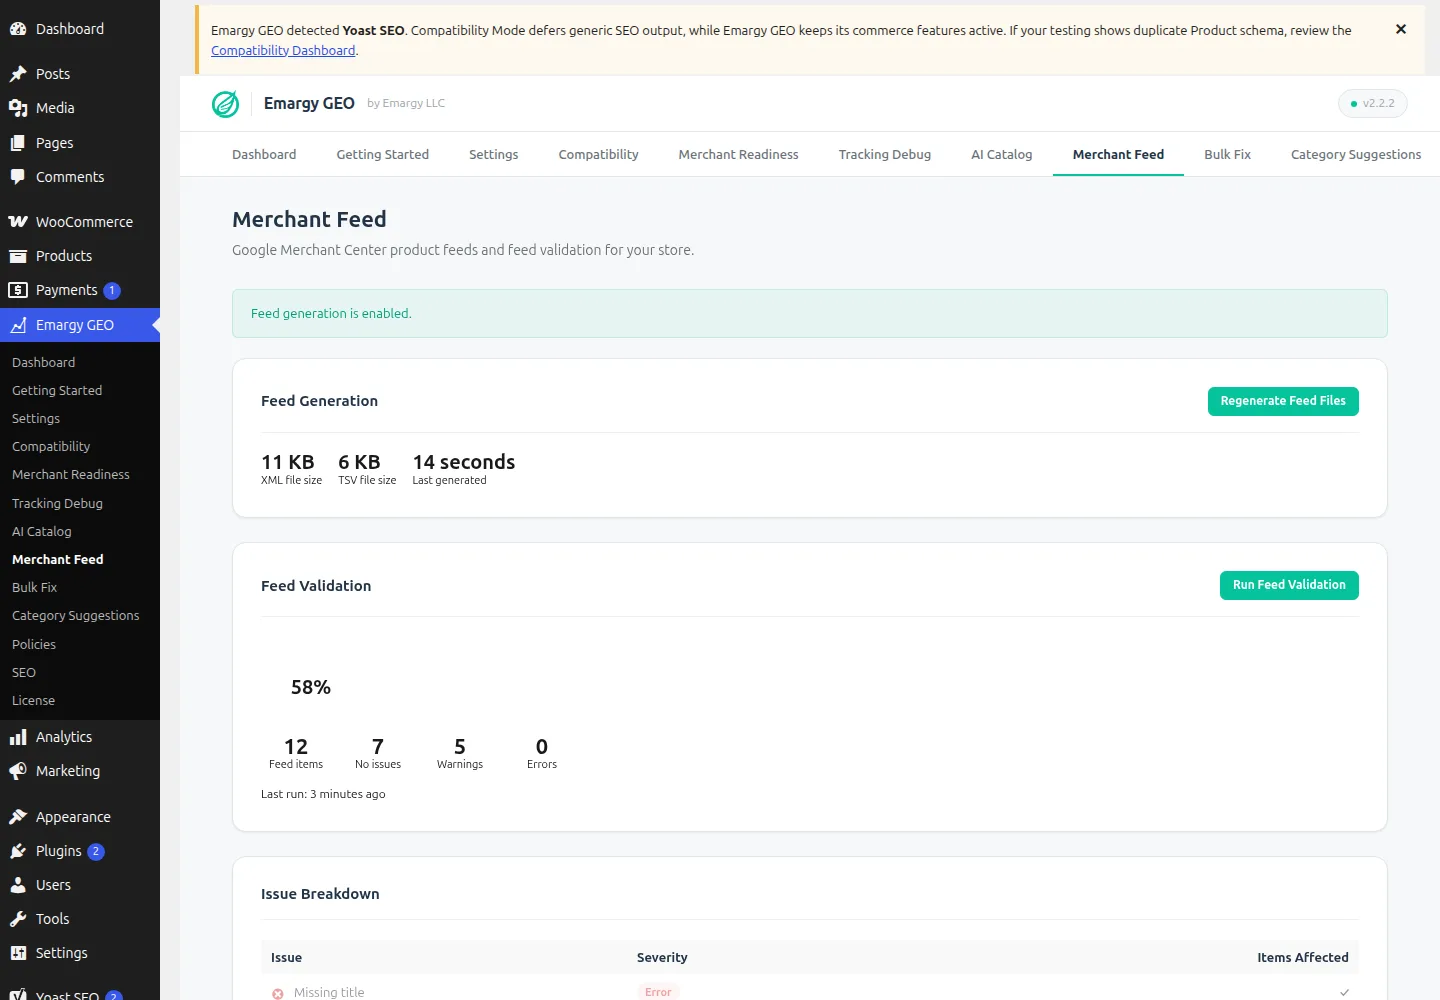Click the 58% validation score

point(311,688)
